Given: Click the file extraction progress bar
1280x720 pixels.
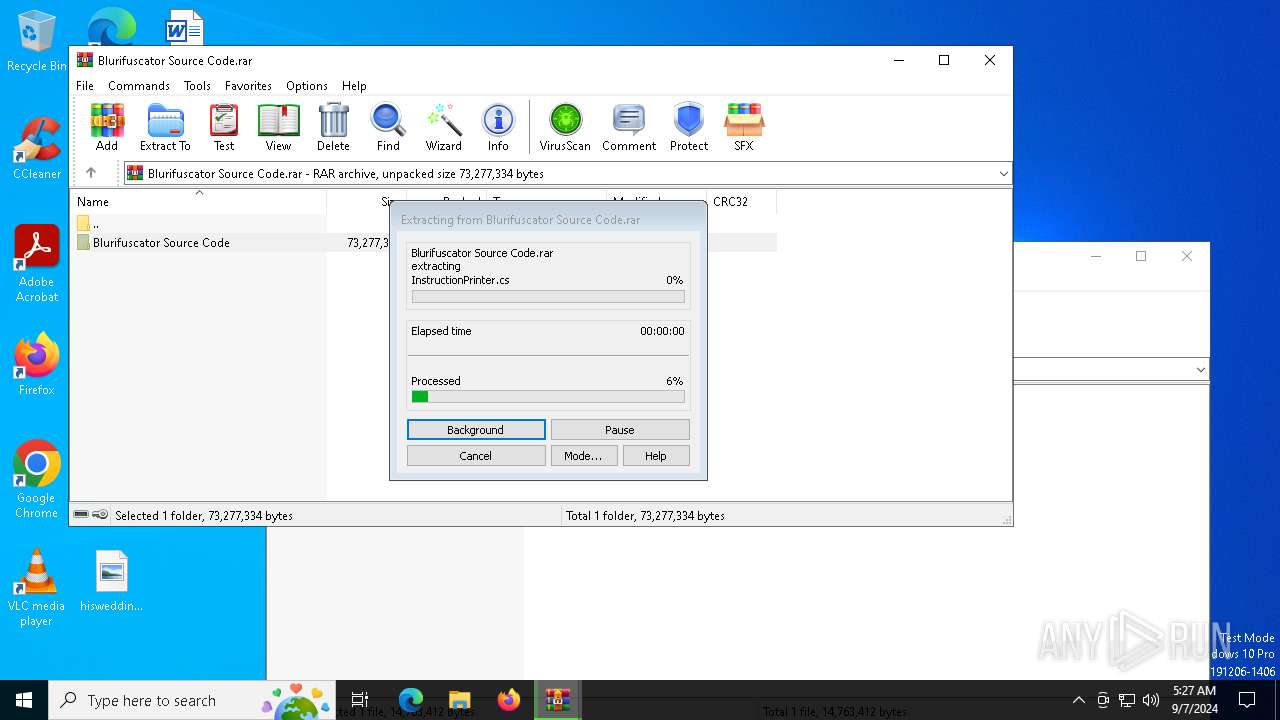Looking at the screenshot, I should pyautogui.click(x=548, y=297).
